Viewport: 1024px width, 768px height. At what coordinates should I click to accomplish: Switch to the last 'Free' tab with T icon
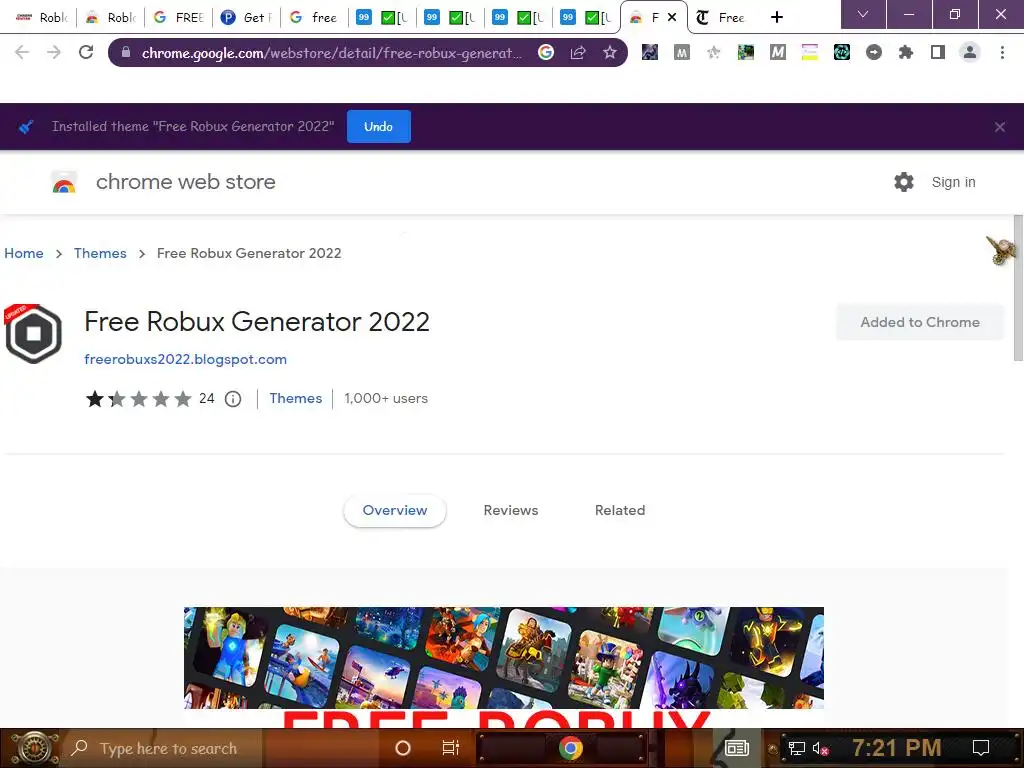pos(720,17)
